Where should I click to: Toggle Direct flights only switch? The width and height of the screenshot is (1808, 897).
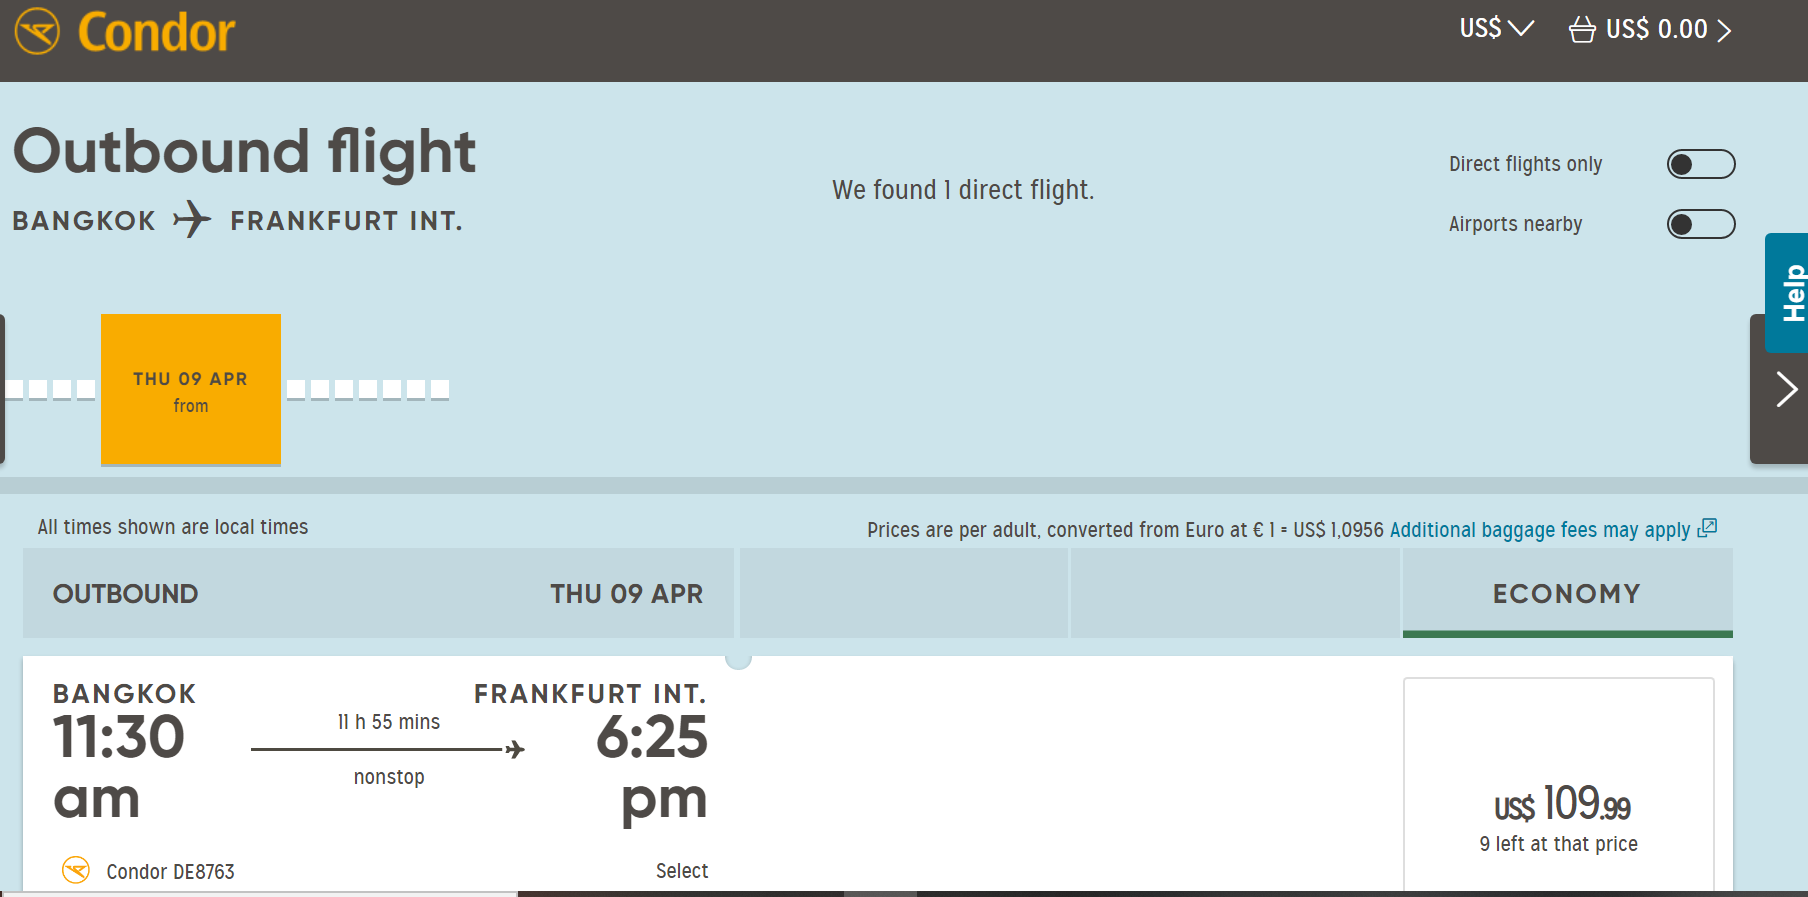point(1701,164)
